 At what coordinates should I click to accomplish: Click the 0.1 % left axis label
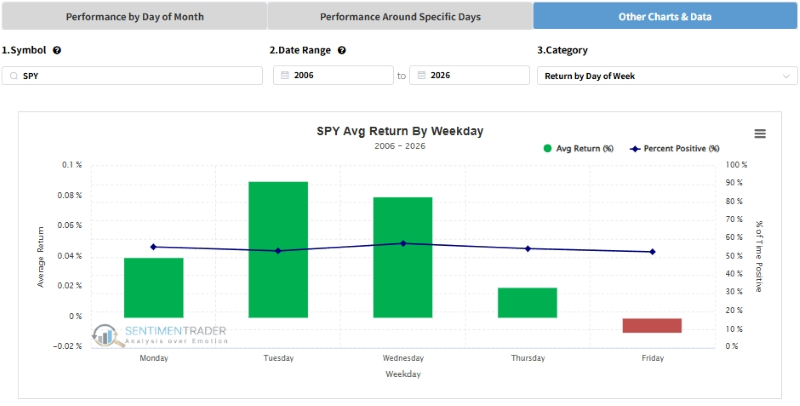click(72, 165)
